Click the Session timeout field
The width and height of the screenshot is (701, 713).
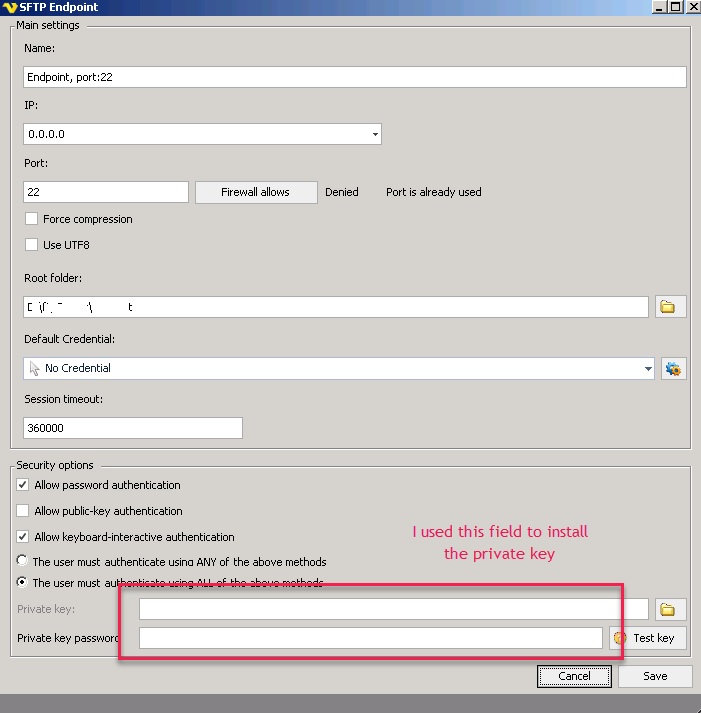[132, 428]
